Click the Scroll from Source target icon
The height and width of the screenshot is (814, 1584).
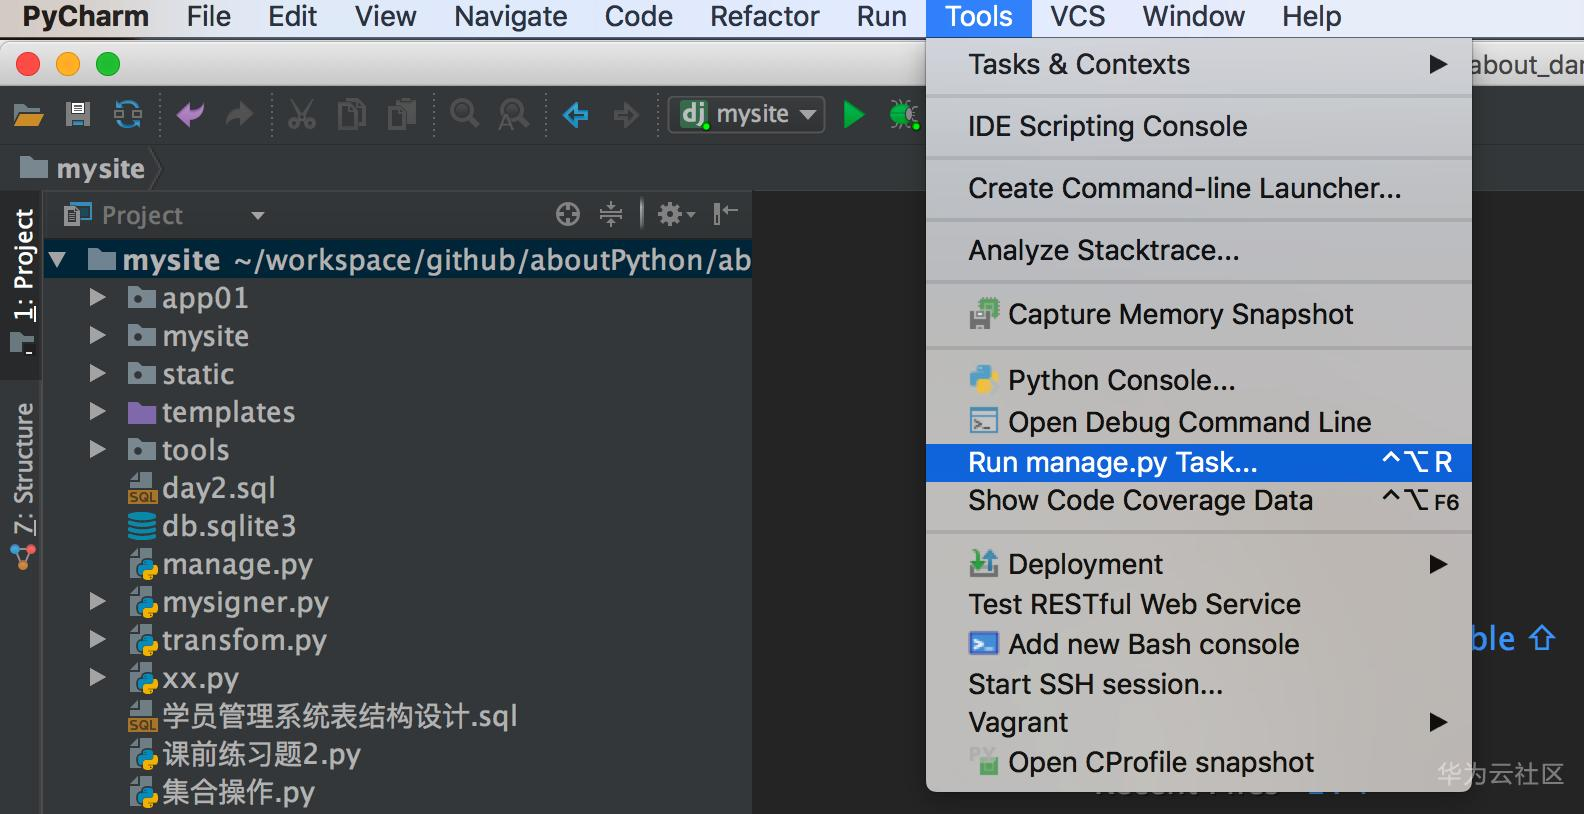568,214
